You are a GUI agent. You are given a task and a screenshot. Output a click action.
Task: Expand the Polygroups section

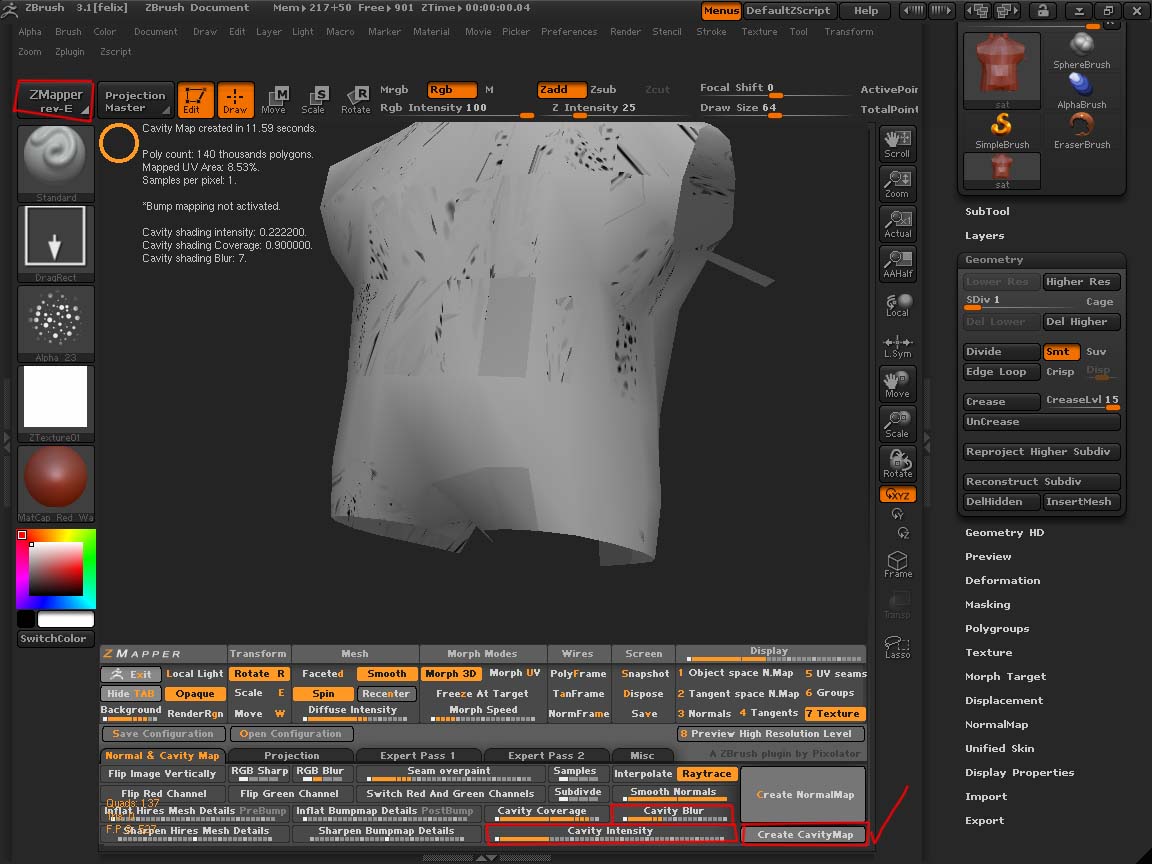click(997, 629)
